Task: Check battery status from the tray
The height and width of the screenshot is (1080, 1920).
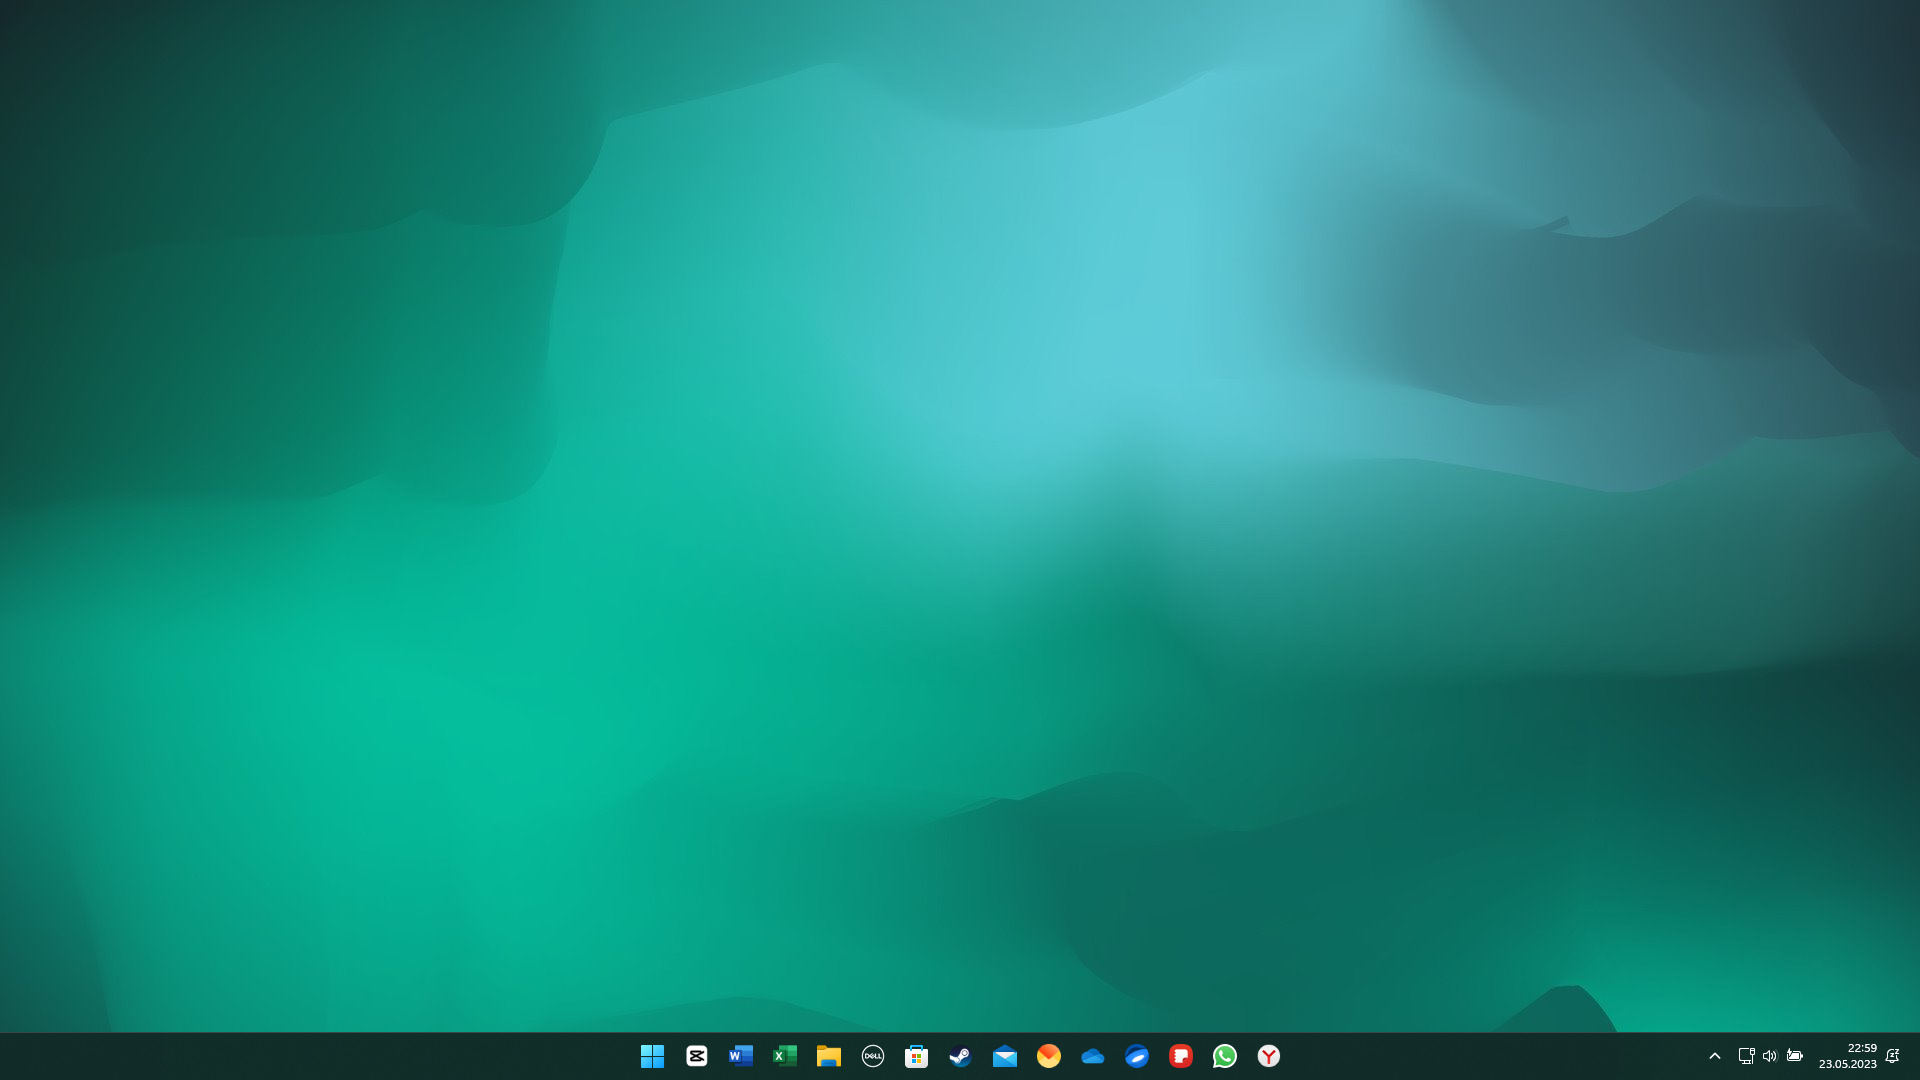Action: pos(1795,1056)
